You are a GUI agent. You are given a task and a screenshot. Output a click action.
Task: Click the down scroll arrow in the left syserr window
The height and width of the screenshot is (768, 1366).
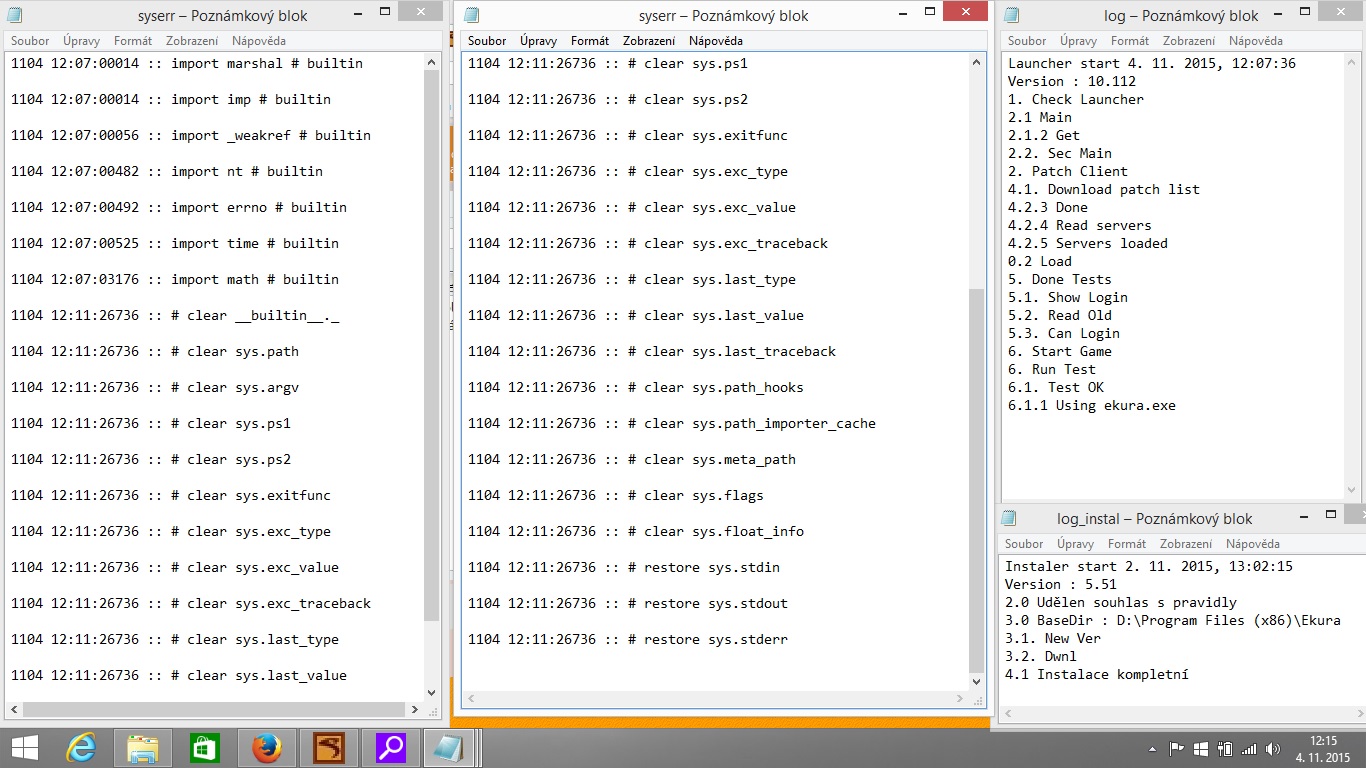point(432,692)
